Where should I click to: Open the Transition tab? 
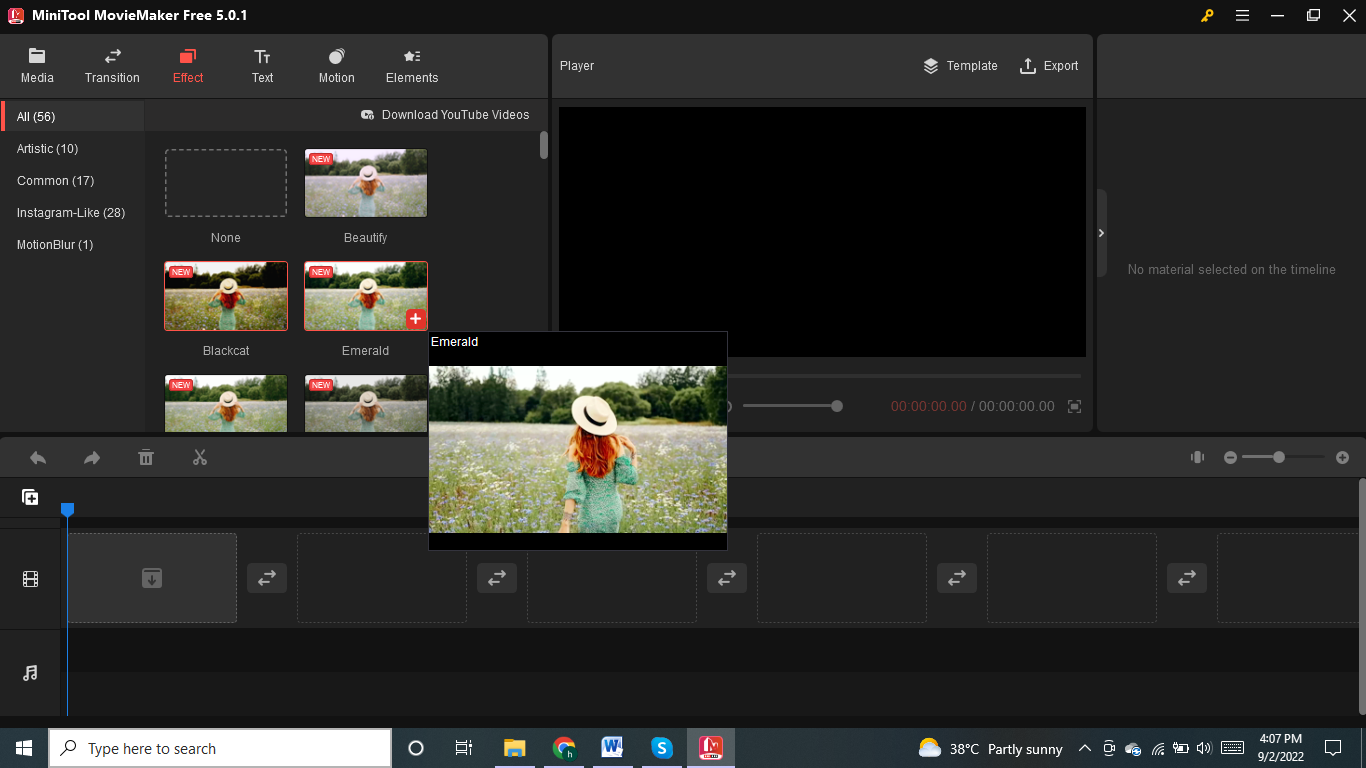pos(112,66)
